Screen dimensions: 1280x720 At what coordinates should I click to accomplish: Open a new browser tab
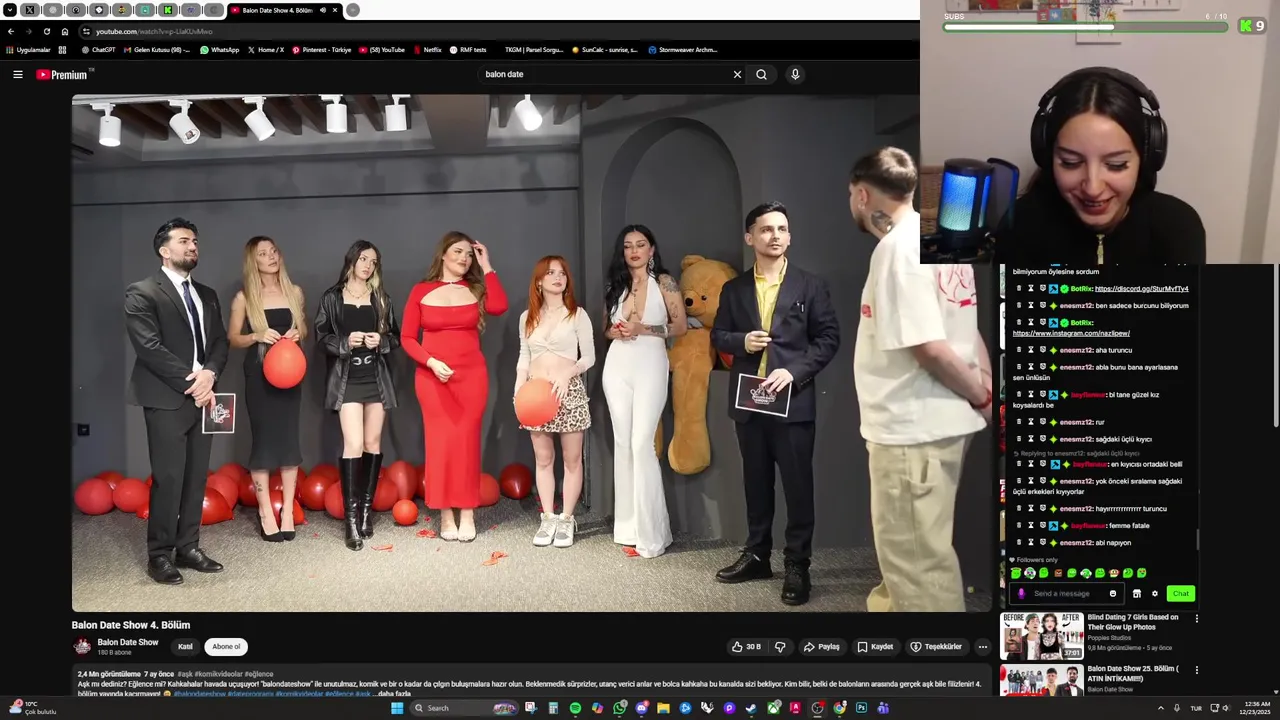pos(353,10)
